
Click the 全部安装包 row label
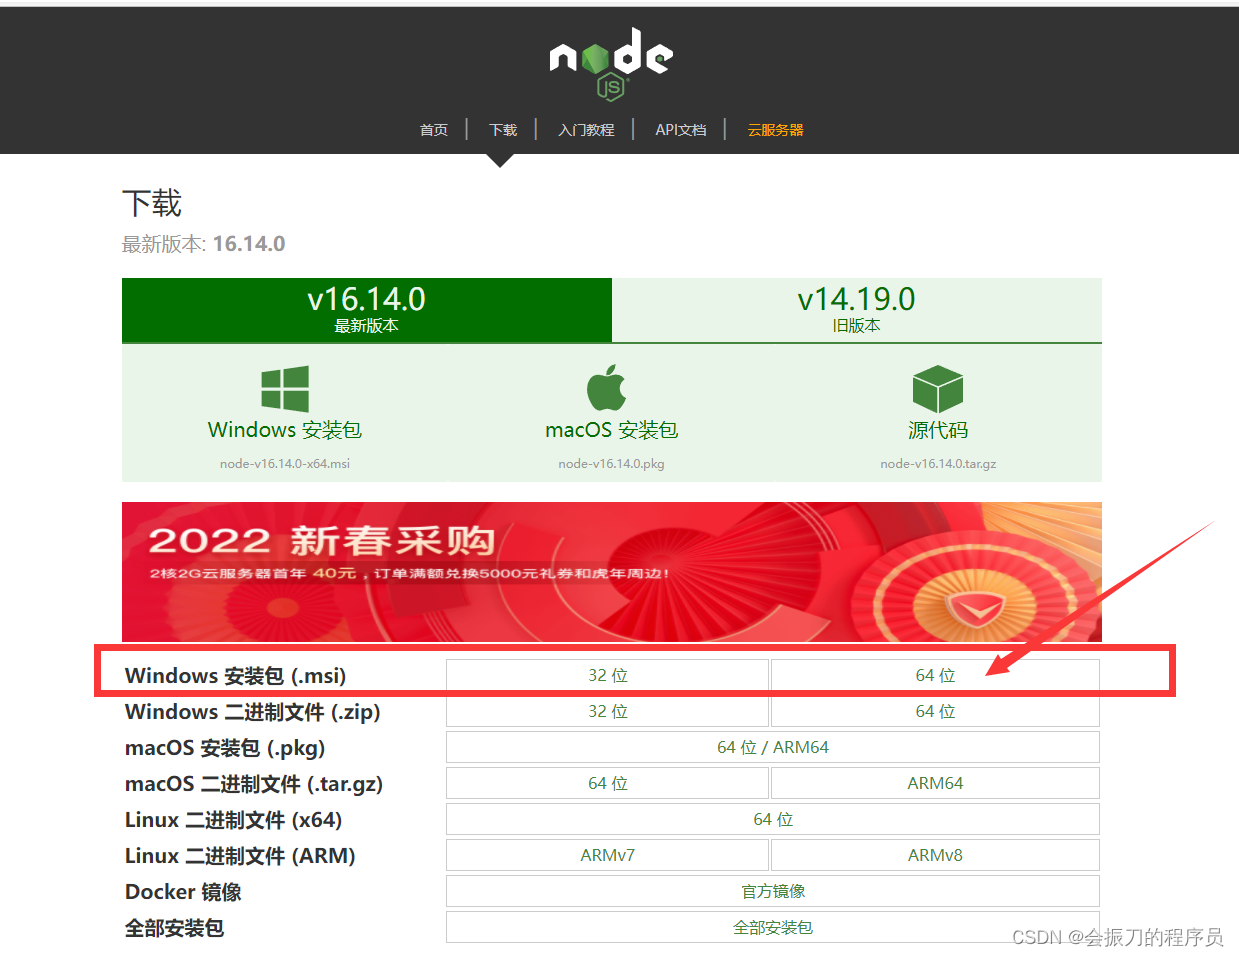pos(174,928)
